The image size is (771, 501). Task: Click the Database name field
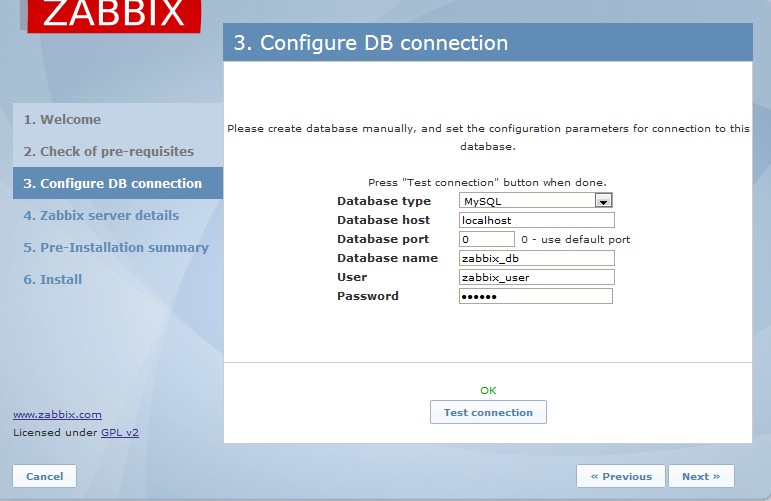pyautogui.click(x=536, y=258)
